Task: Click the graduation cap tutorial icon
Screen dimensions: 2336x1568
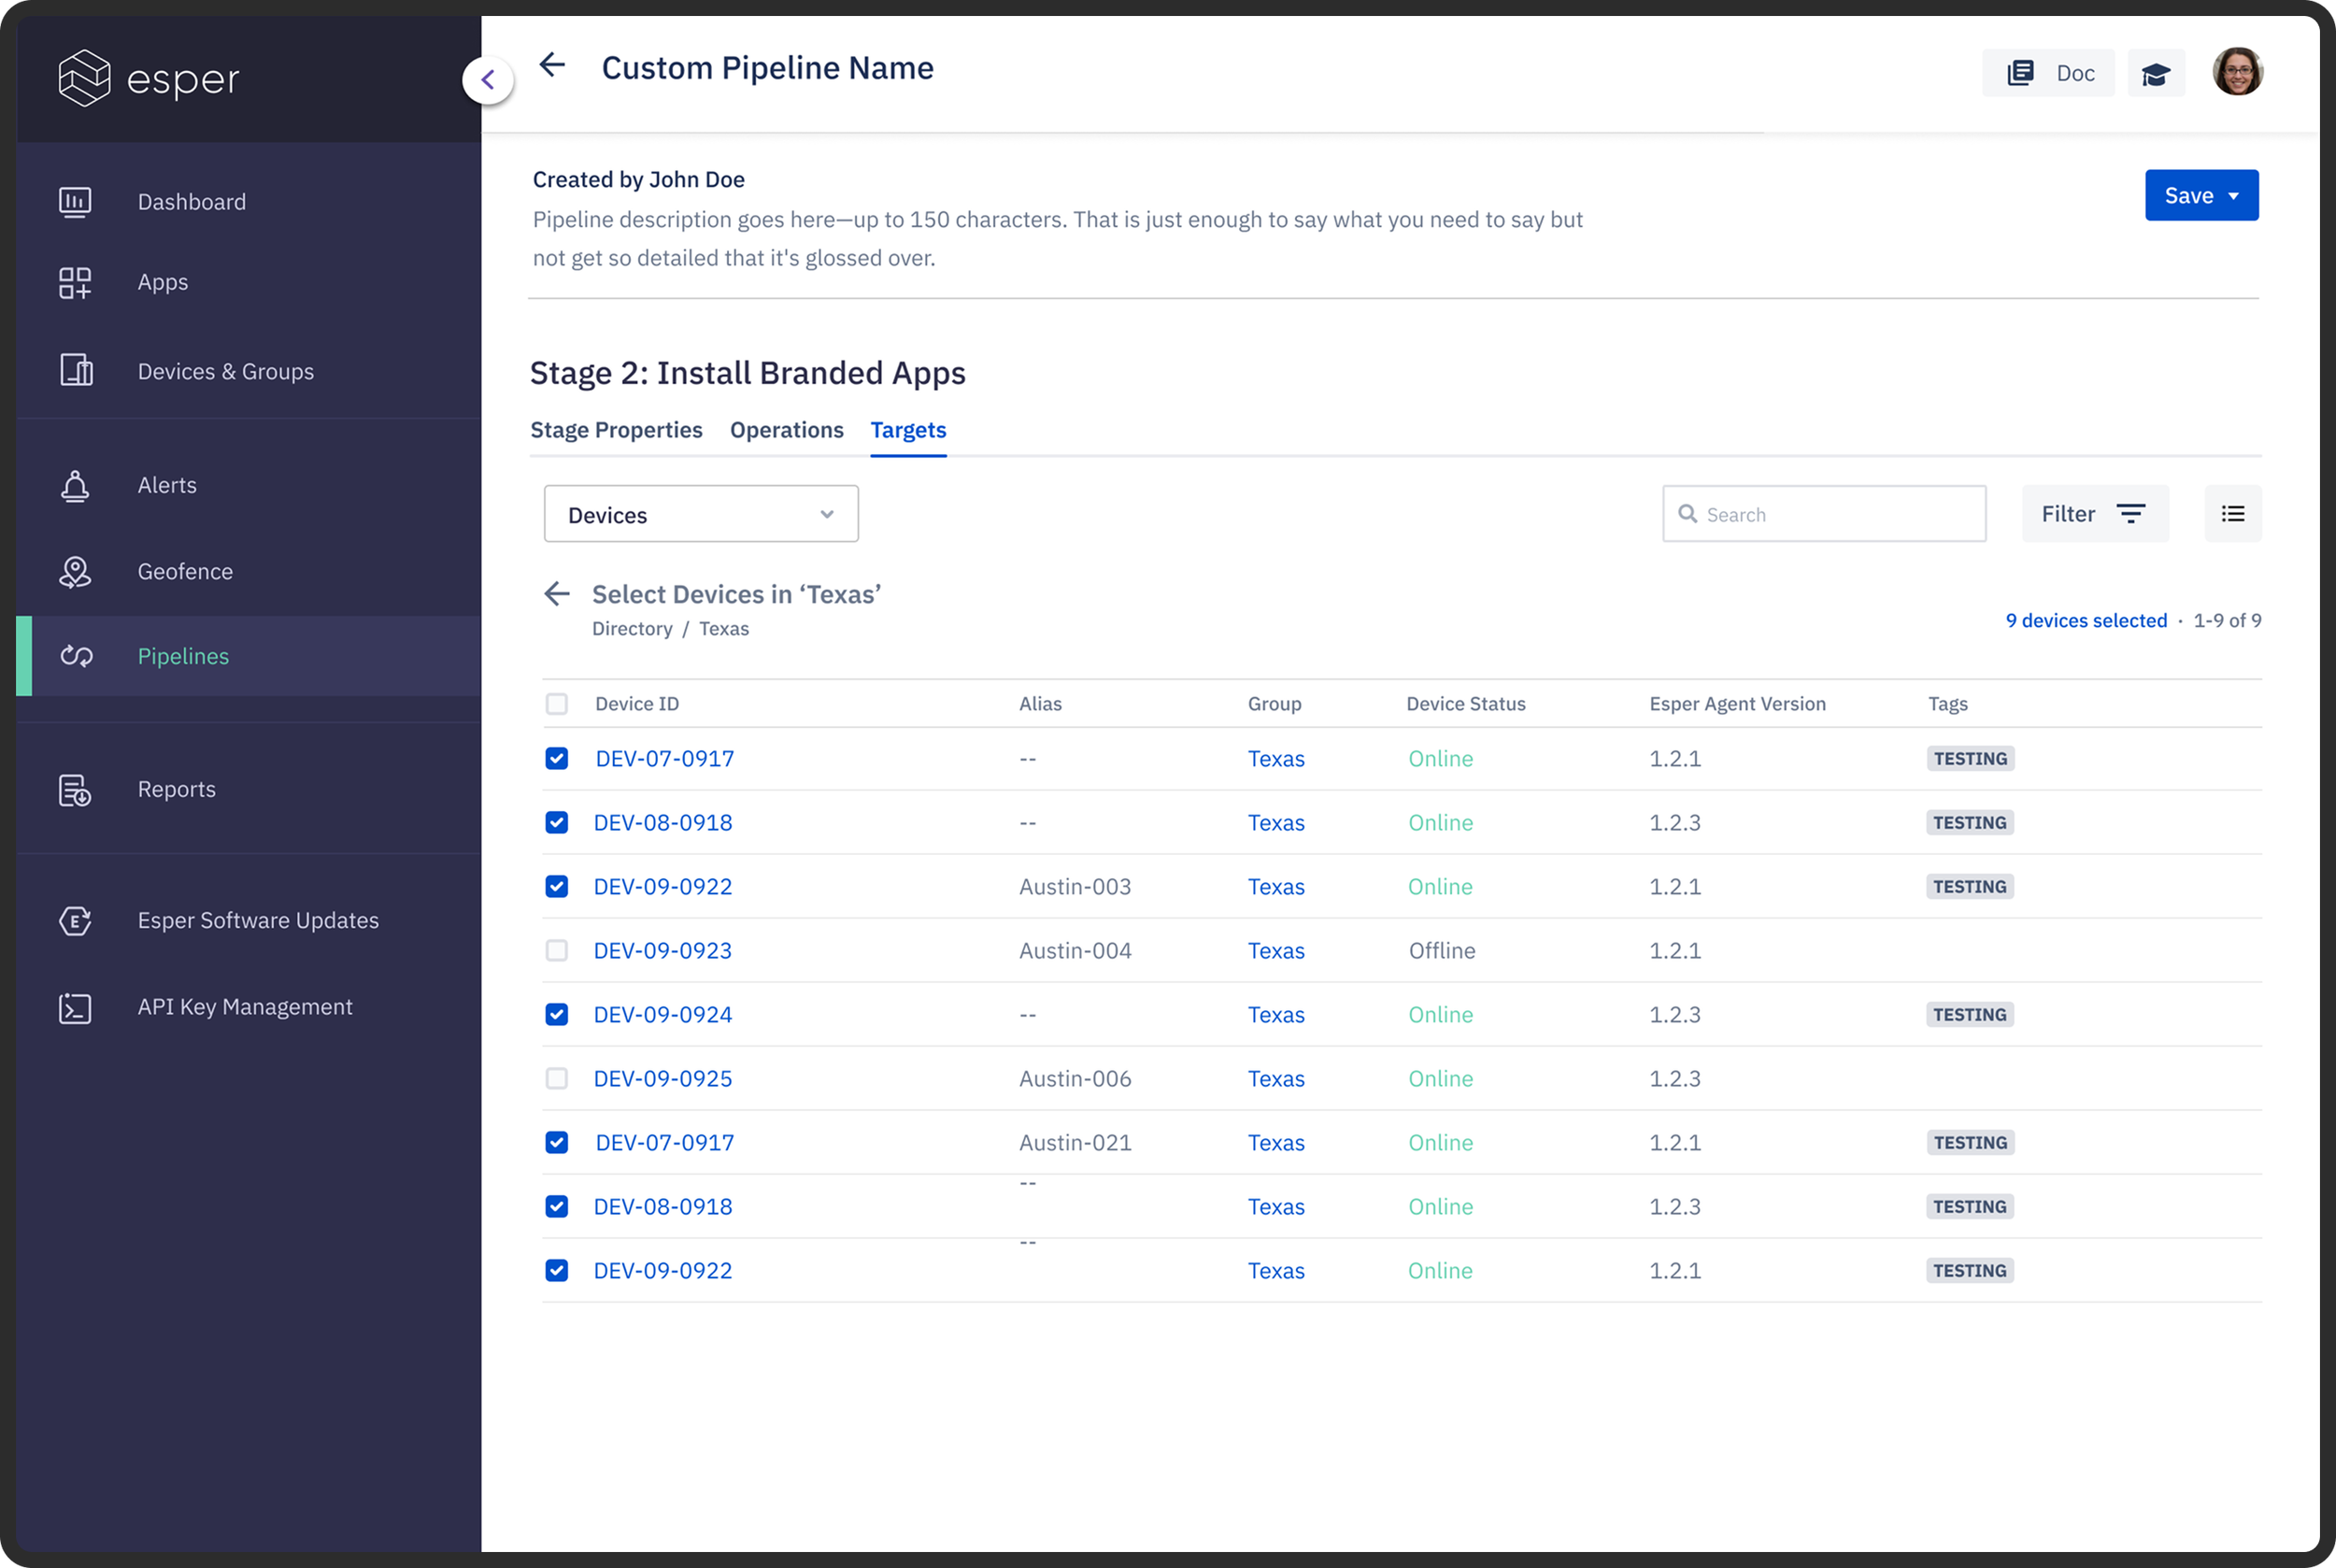Action: (x=2155, y=74)
